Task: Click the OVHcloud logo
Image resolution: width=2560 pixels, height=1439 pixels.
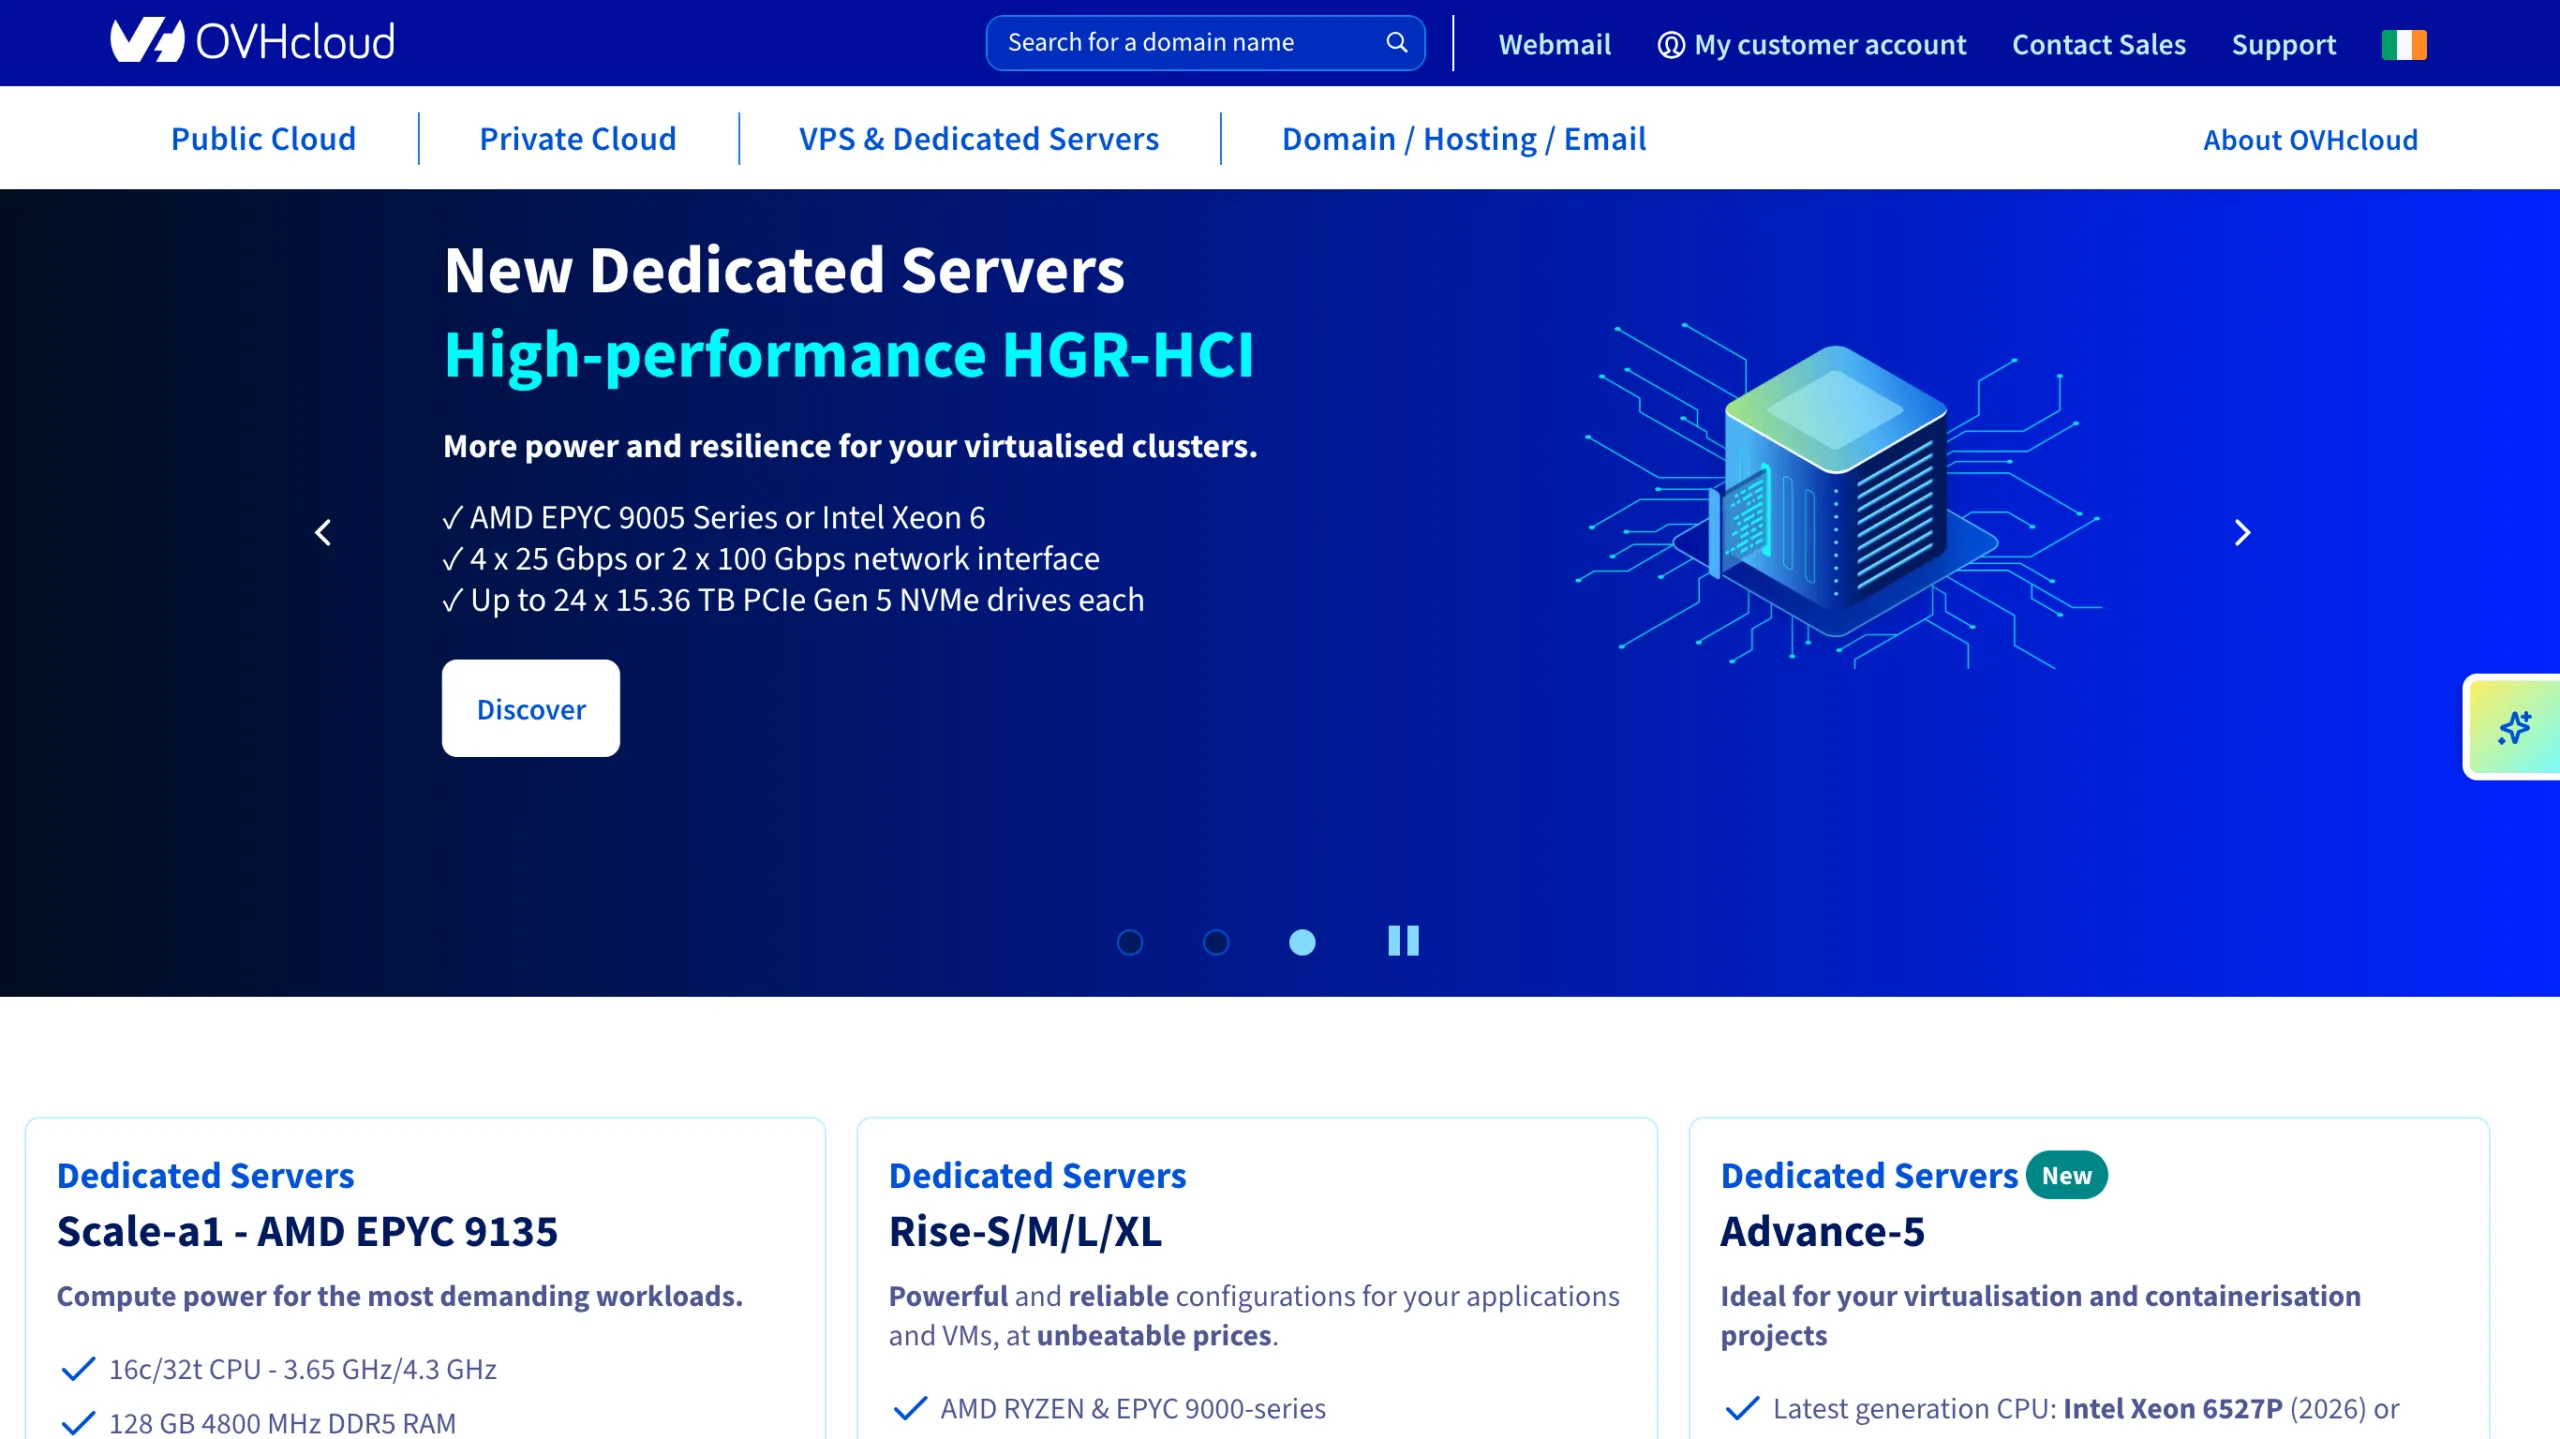Action: coord(252,41)
